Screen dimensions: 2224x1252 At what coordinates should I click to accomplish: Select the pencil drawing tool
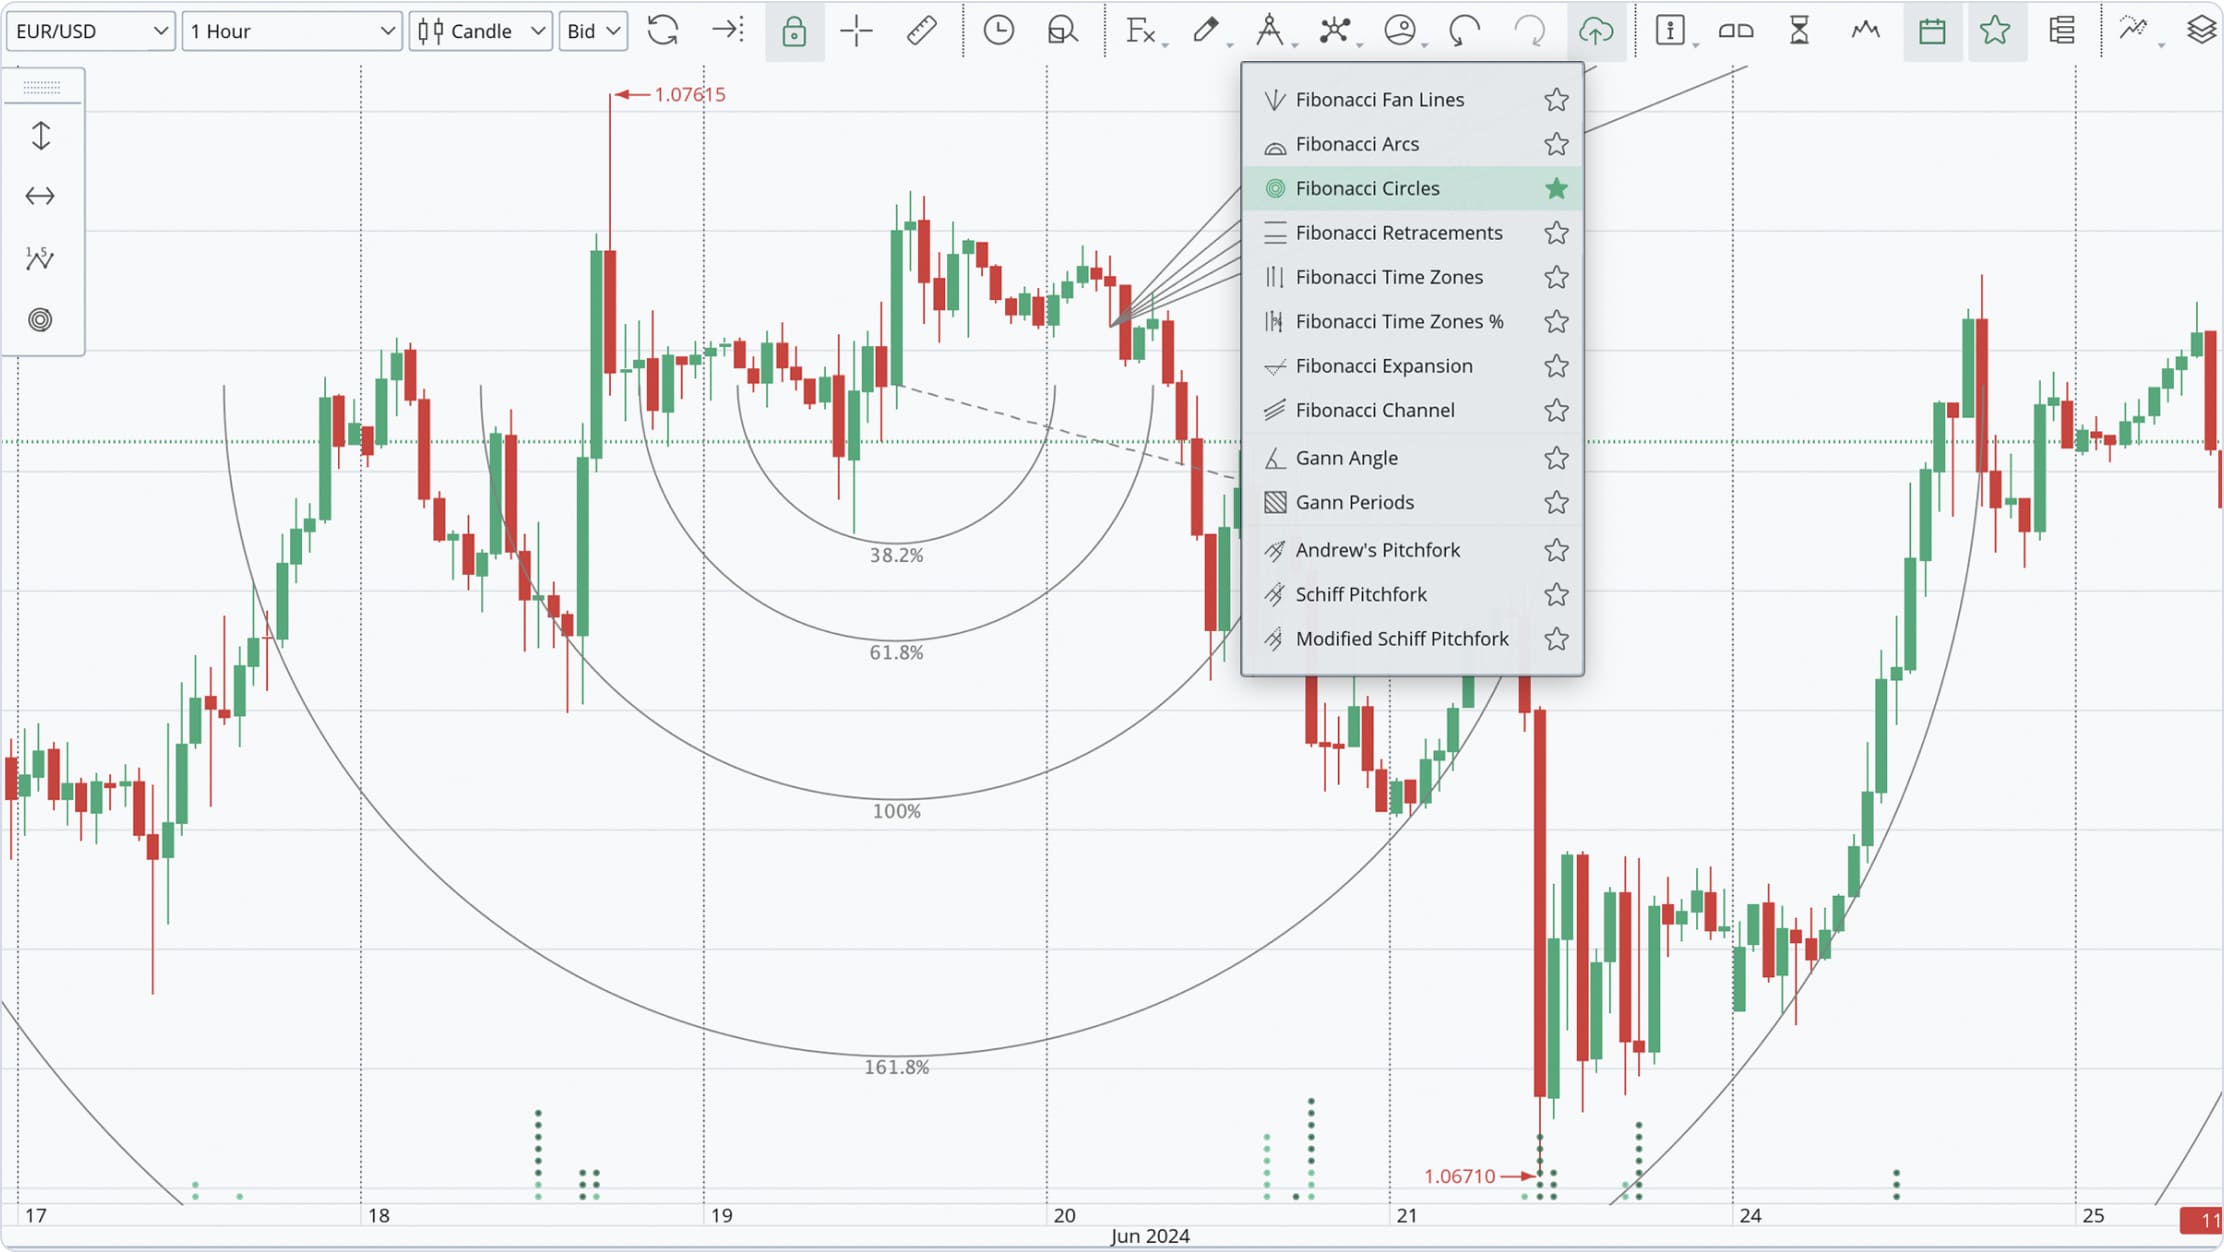[x=1206, y=32]
